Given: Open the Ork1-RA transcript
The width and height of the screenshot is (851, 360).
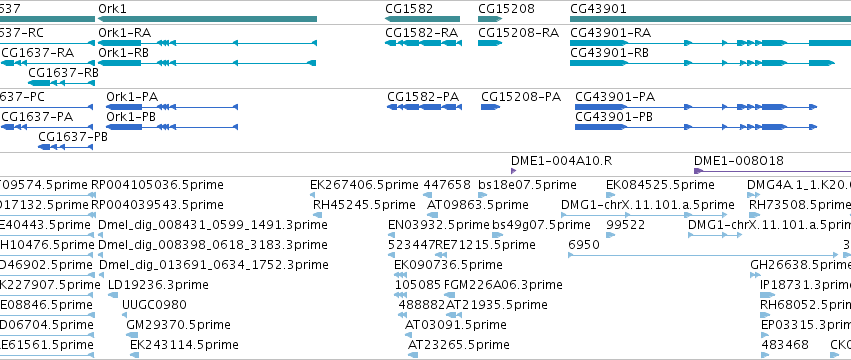Looking at the screenshot, I should click(x=207, y=43).
